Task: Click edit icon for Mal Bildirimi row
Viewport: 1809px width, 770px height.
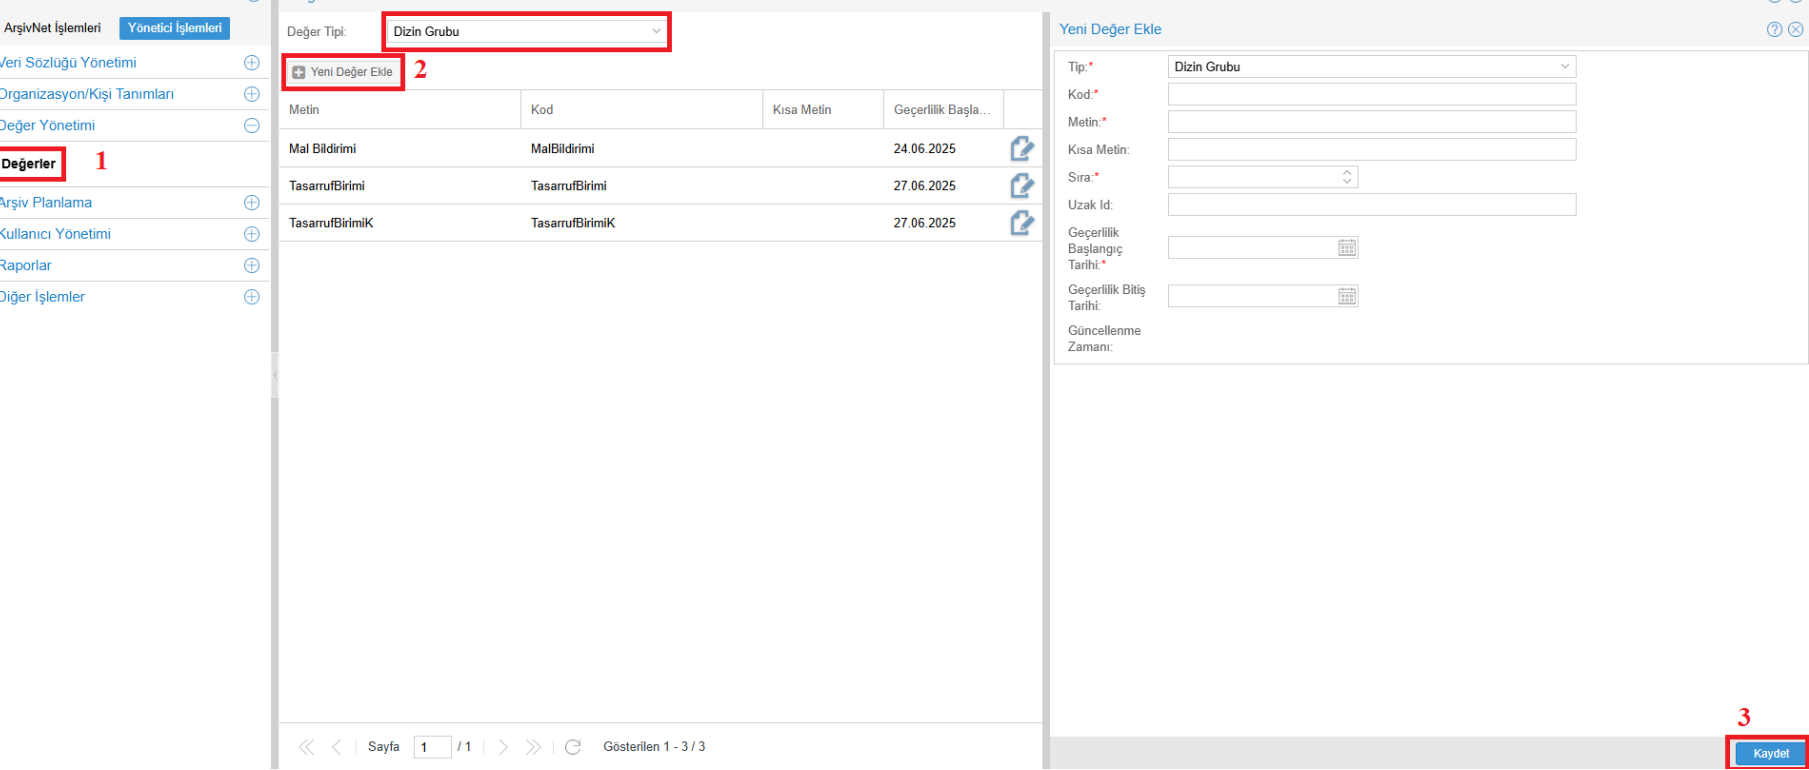Action: pyautogui.click(x=1021, y=149)
